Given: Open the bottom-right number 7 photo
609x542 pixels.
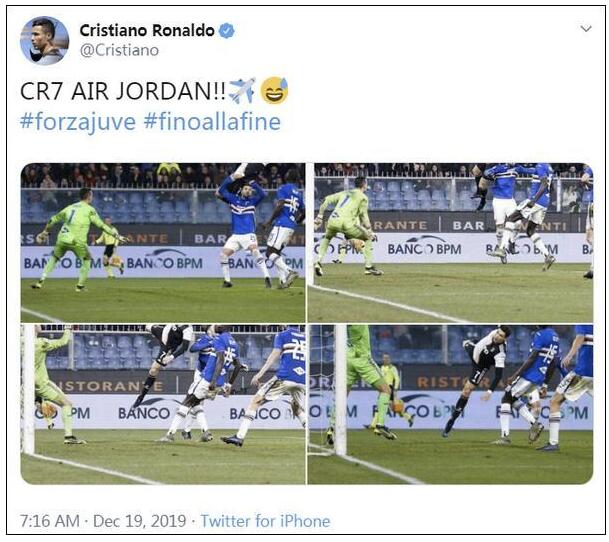Looking at the screenshot, I should point(451,404).
